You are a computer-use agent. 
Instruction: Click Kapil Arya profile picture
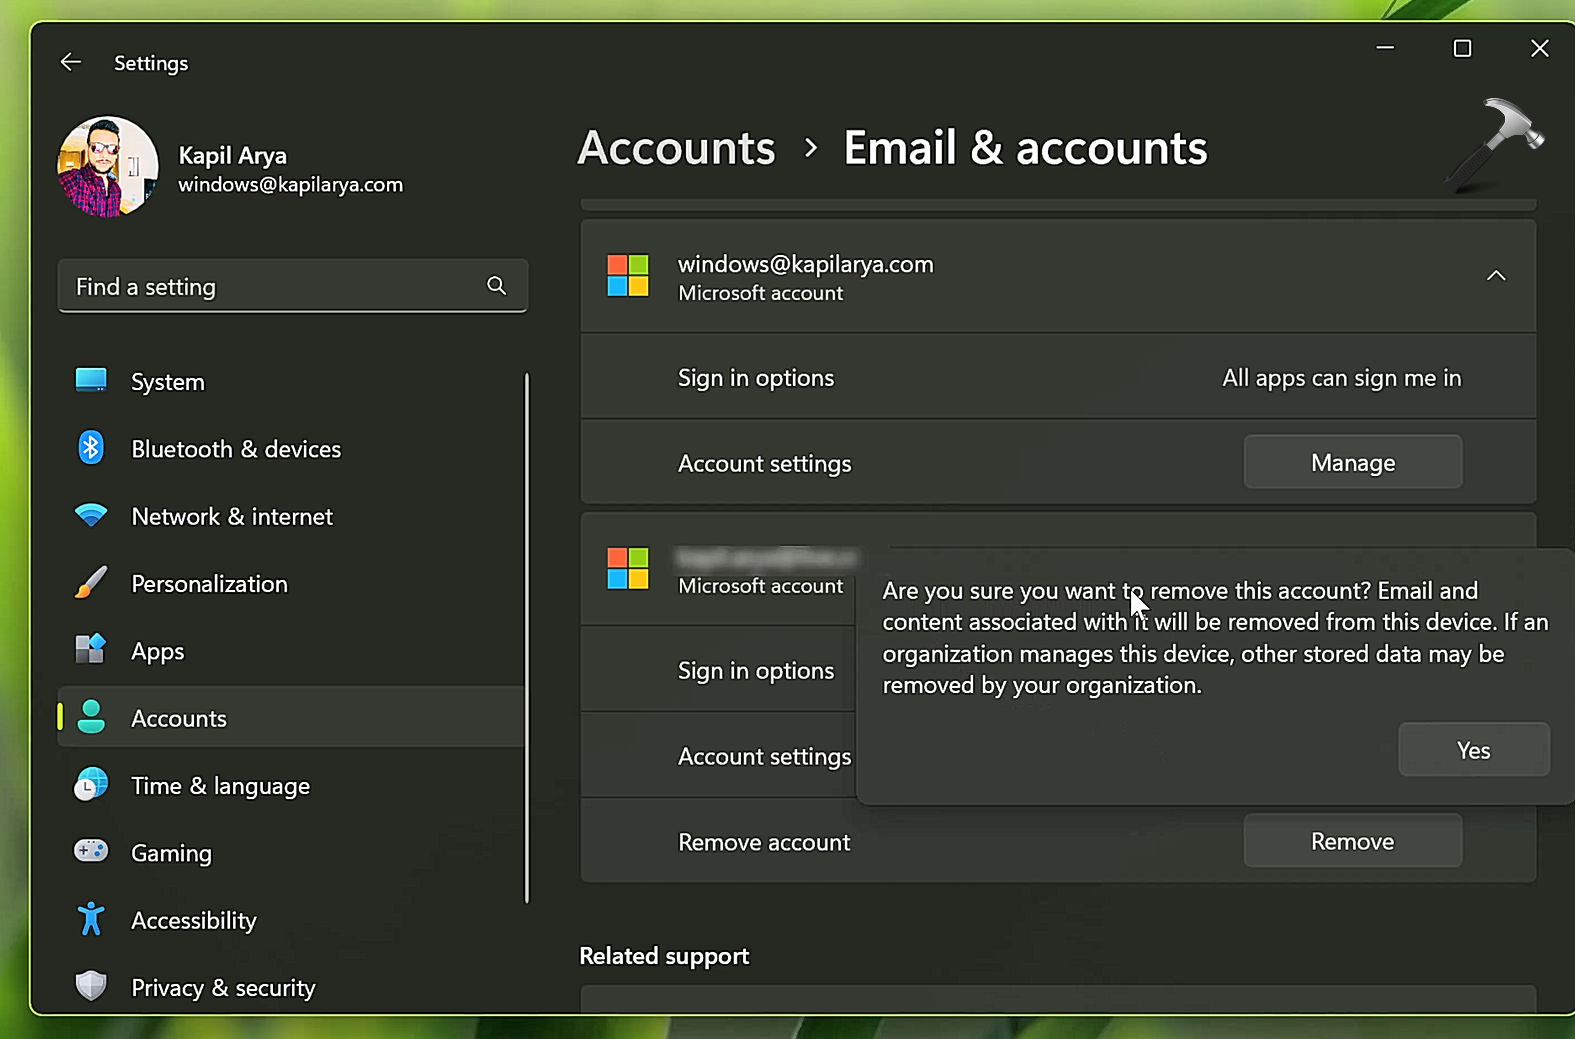pyautogui.click(x=108, y=167)
